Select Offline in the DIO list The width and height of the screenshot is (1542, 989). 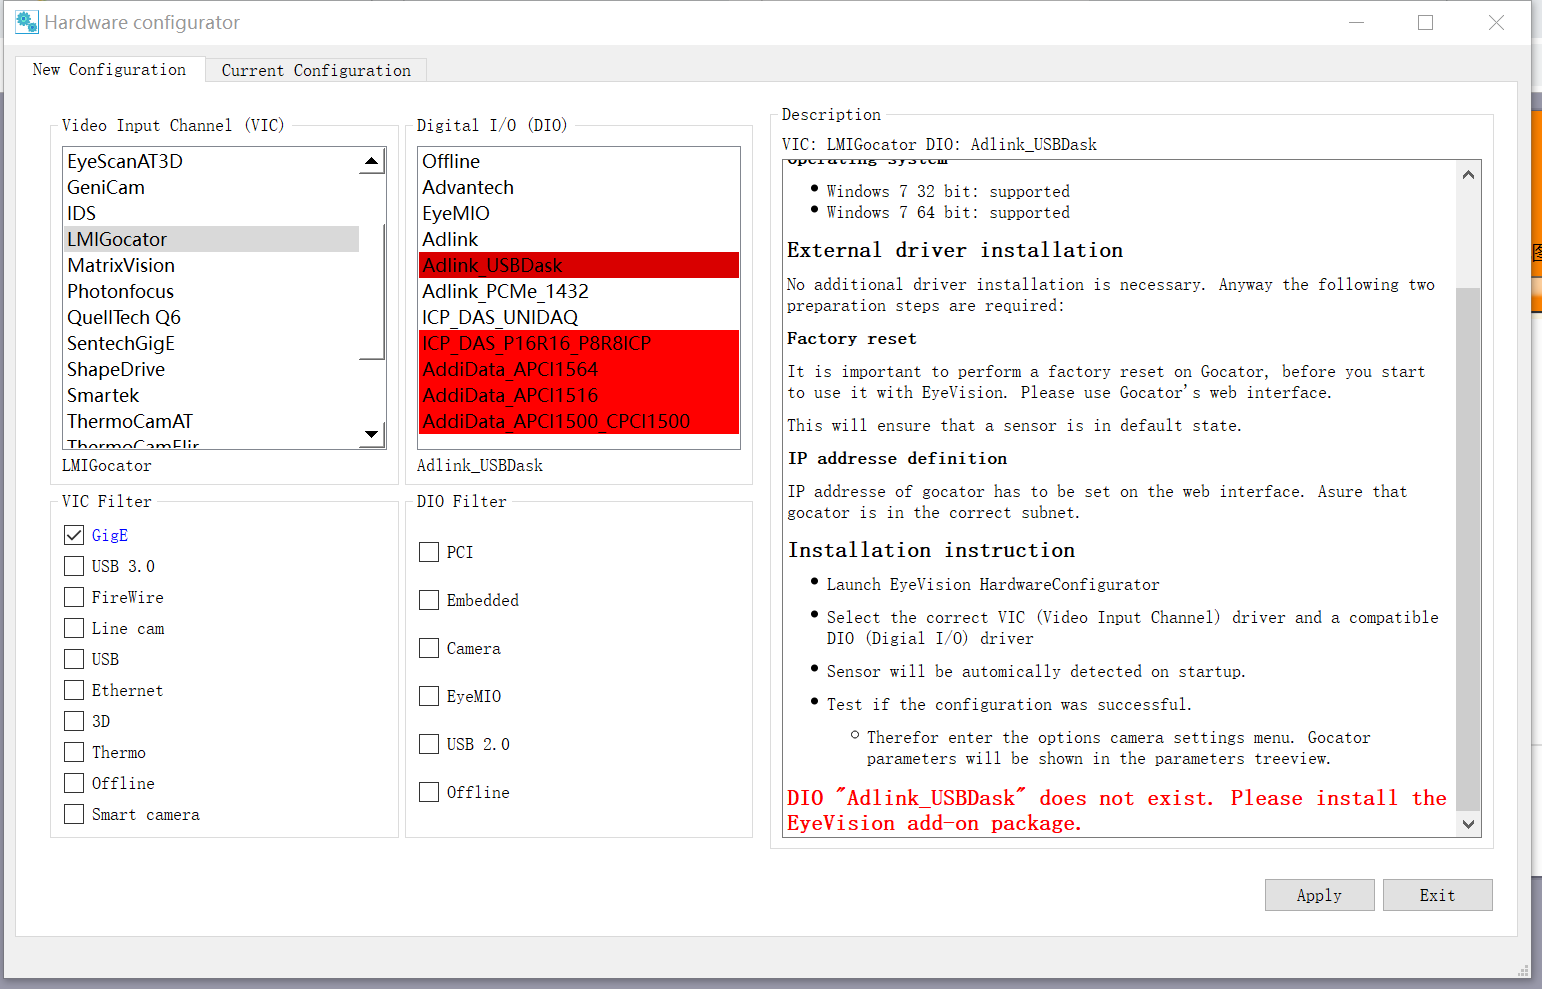point(579,161)
